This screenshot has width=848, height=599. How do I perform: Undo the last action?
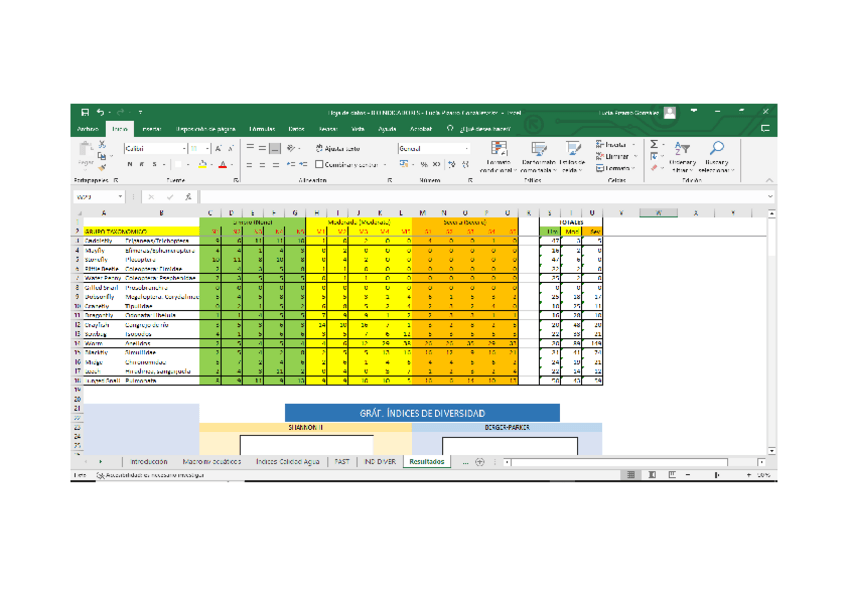(x=100, y=112)
